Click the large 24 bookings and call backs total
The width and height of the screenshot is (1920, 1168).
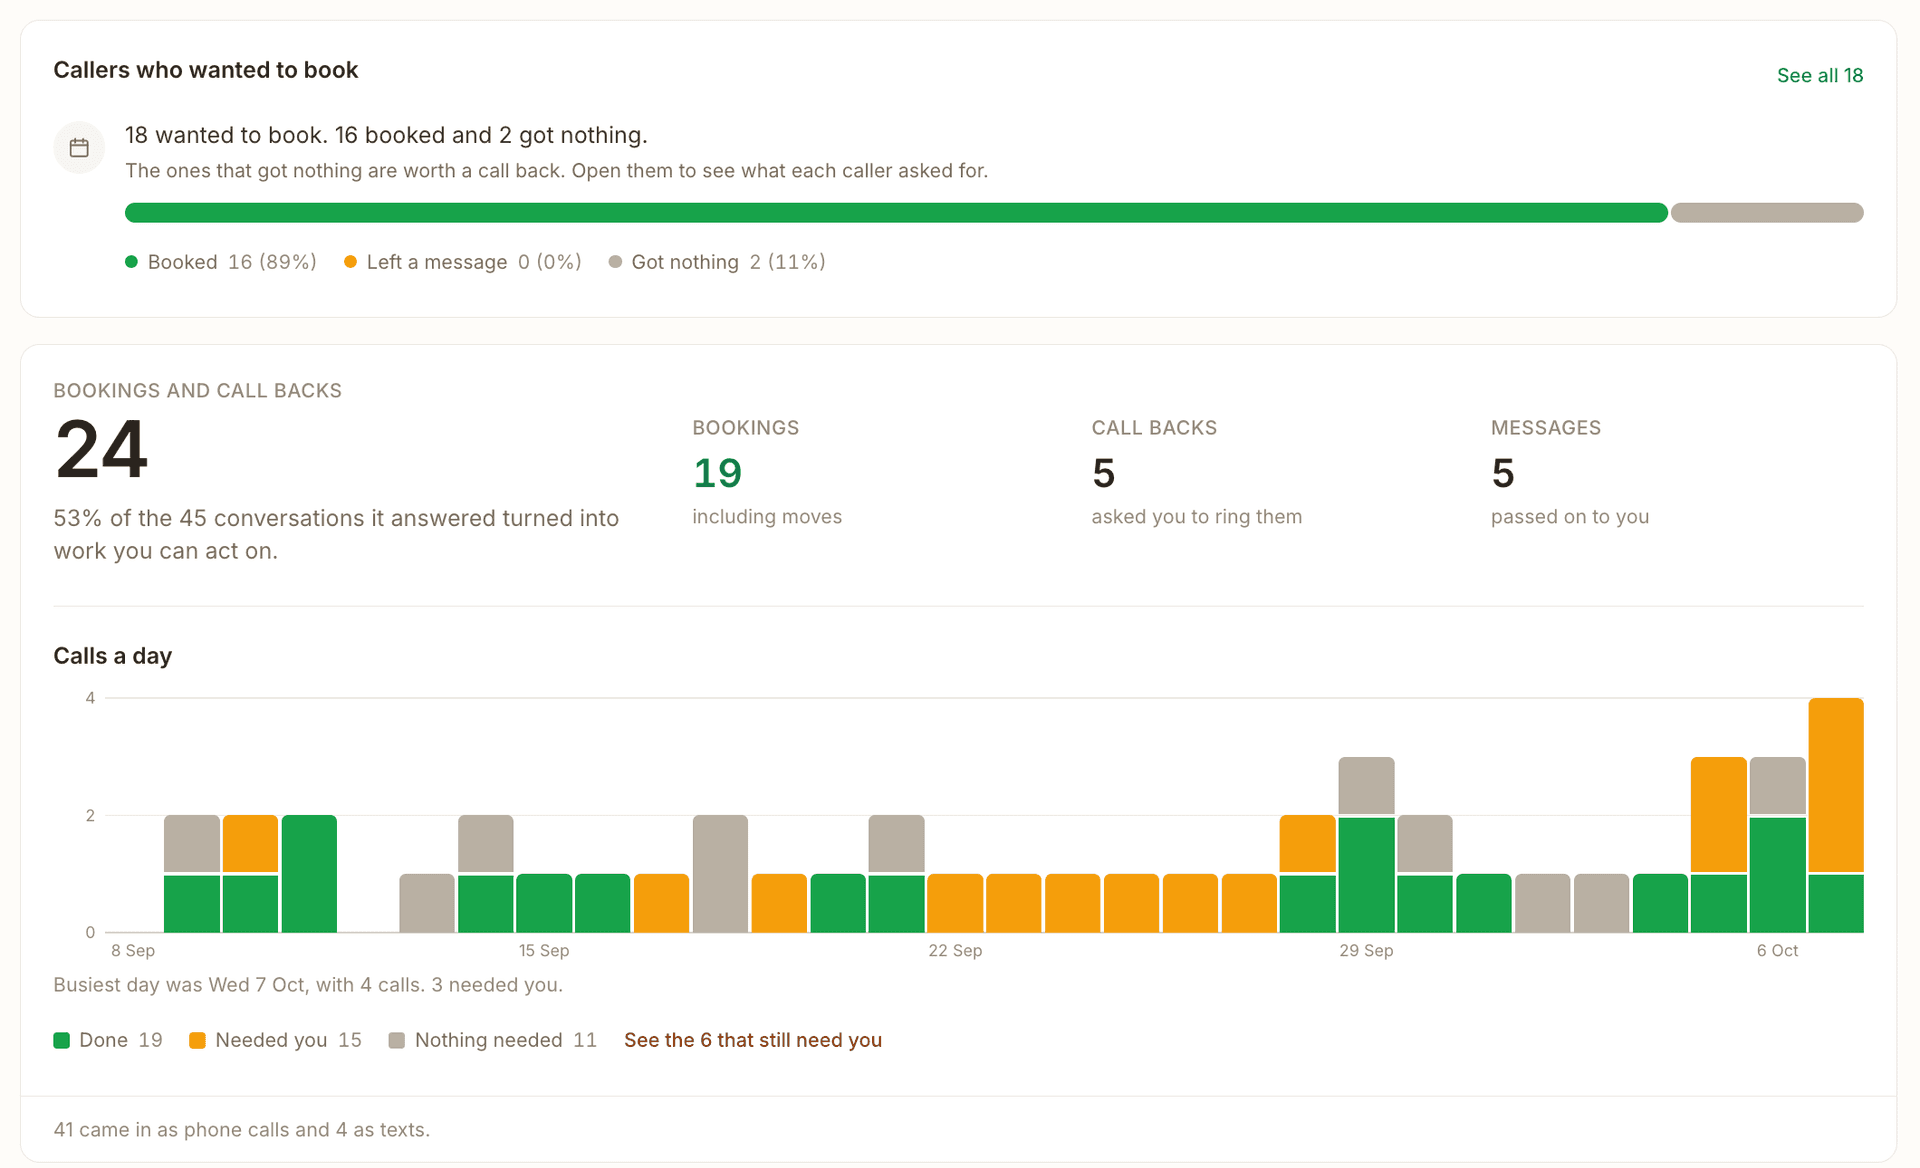click(101, 449)
